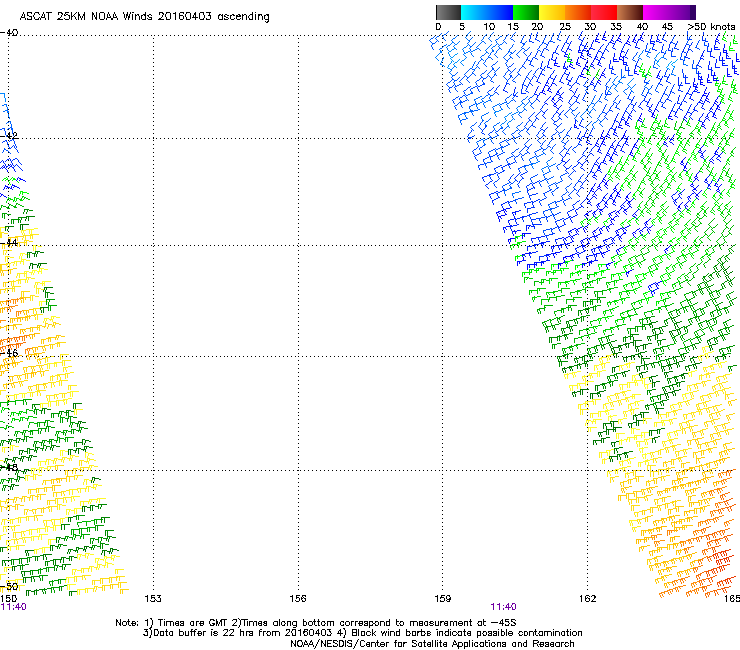Viewport: 740px width, 650px height.
Task: Click the 11:40 time label below longitude 150
Action: coord(13,607)
